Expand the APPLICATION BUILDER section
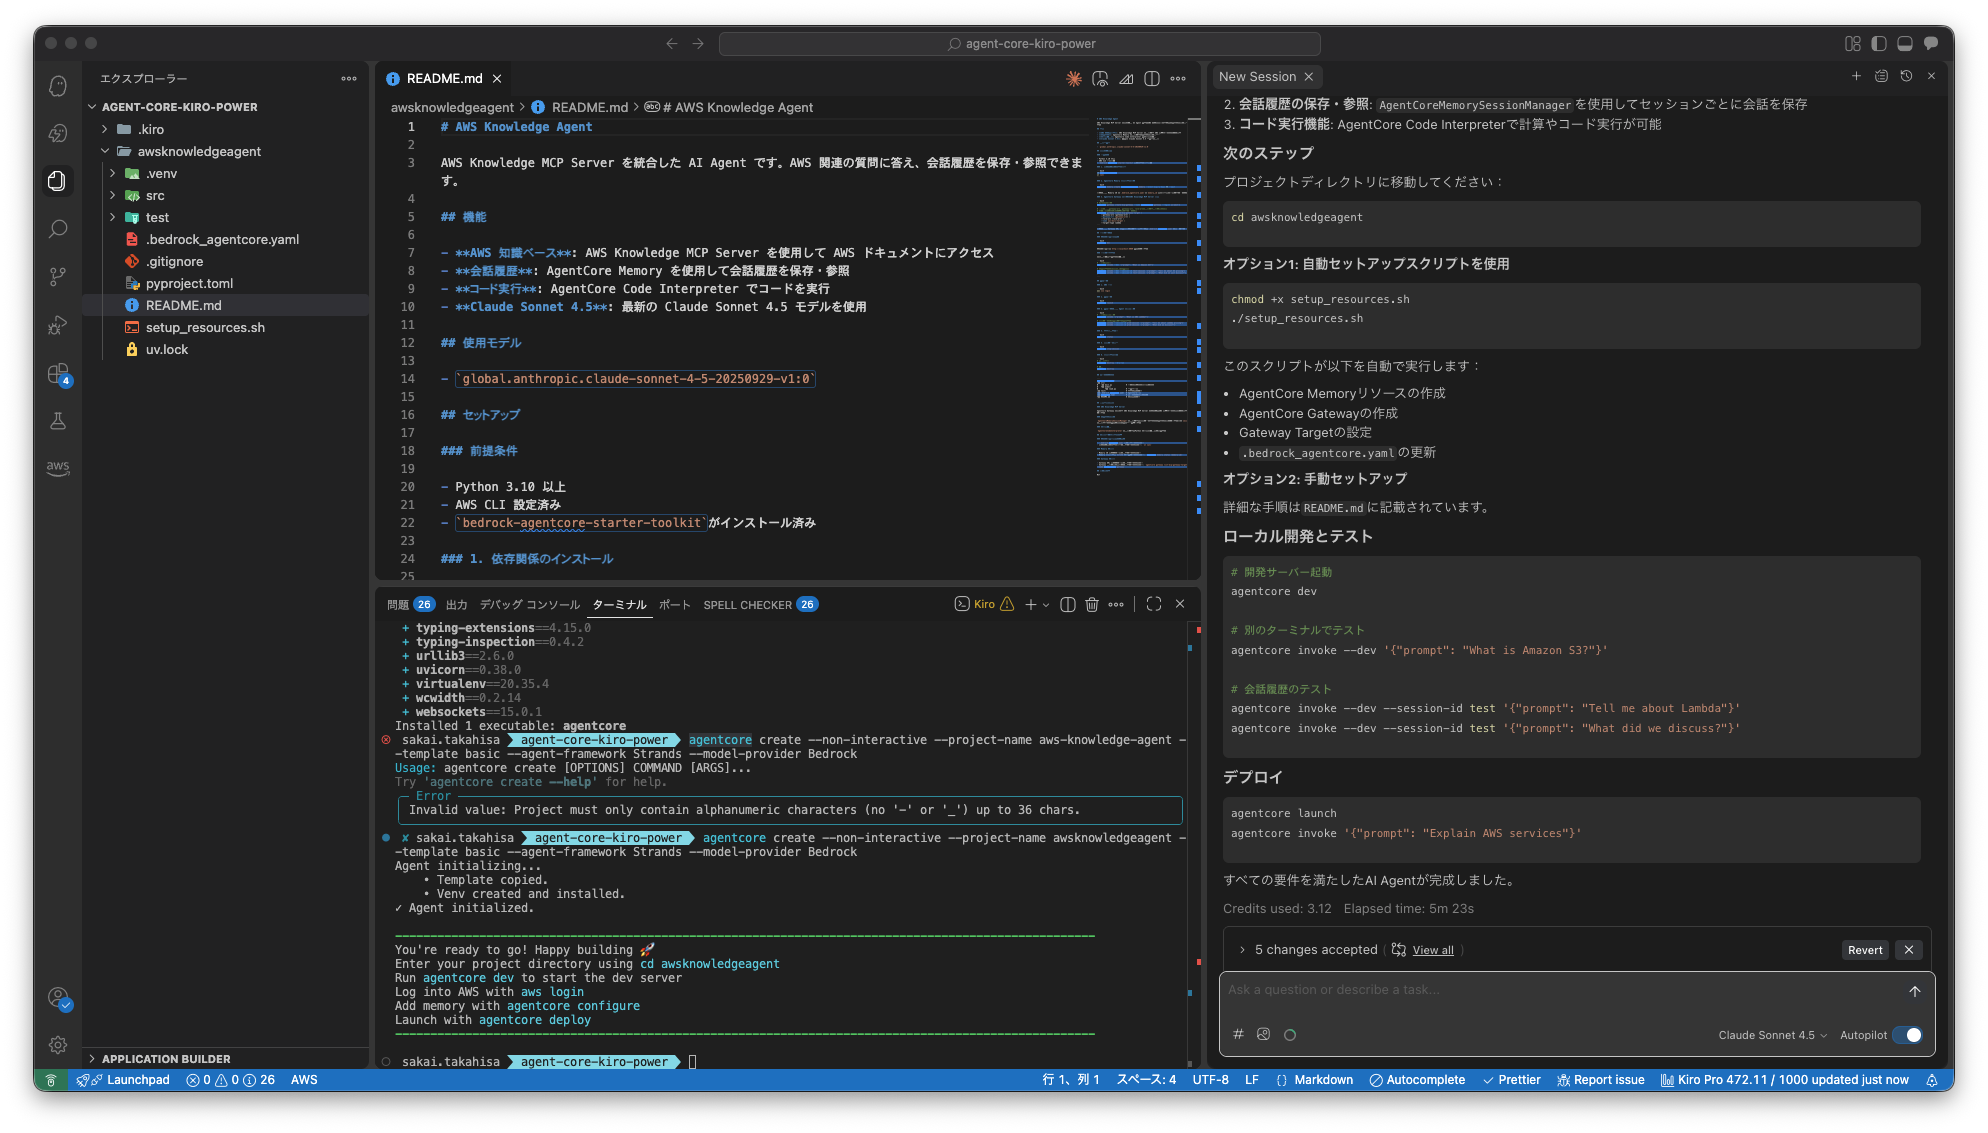The height and width of the screenshot is (1133, 1988). pos(166,1058)
